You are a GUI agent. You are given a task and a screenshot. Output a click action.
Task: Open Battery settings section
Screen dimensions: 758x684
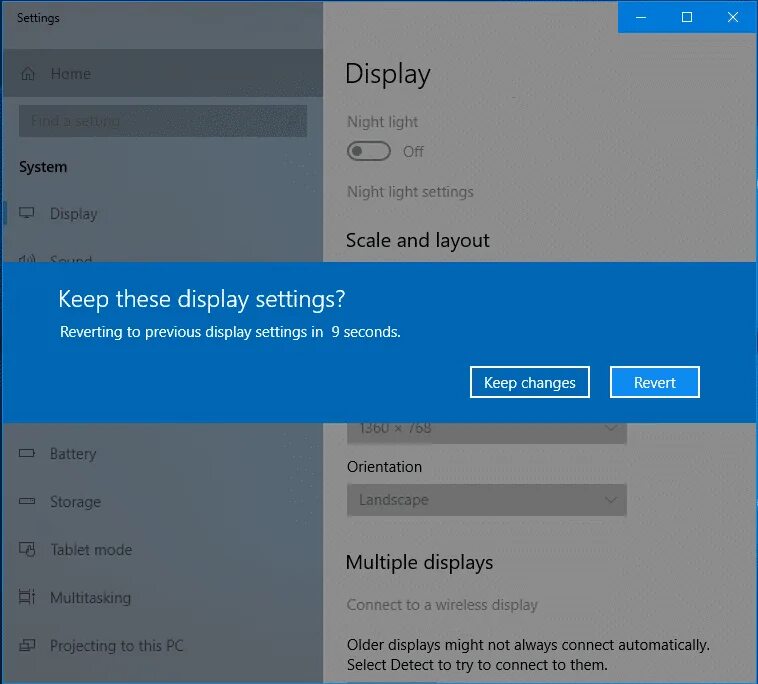162,453
